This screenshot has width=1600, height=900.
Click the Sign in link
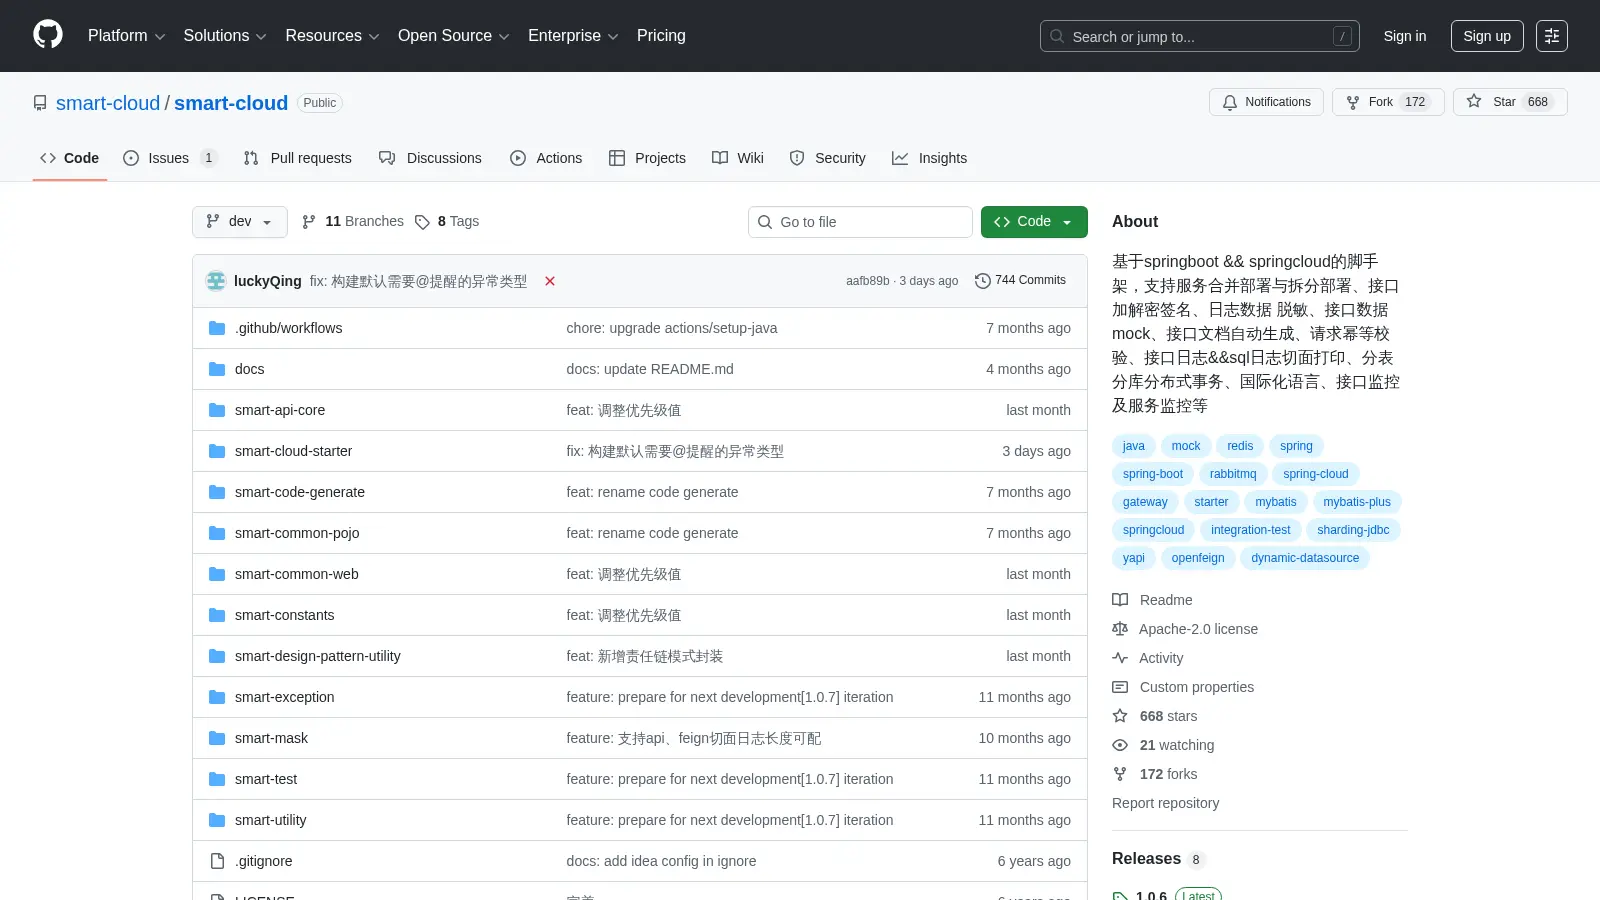click(x=1405, y=36)
